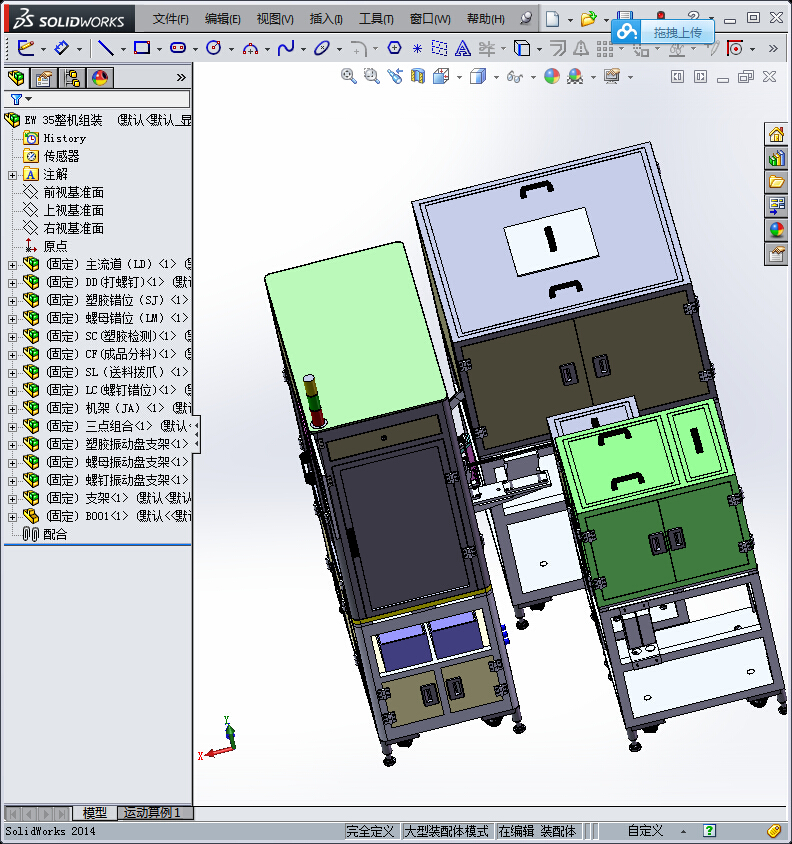This screenshot has height=844, width=792.
Task: Click the 自定义 units status entry
Action: 644,831
